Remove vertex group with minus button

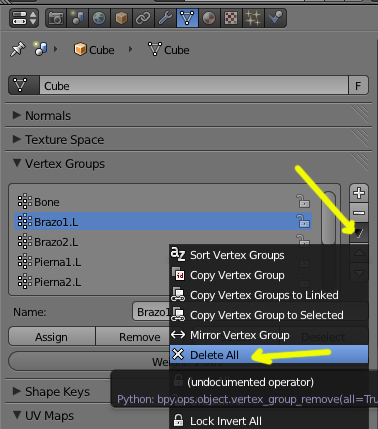click(359, 213)
